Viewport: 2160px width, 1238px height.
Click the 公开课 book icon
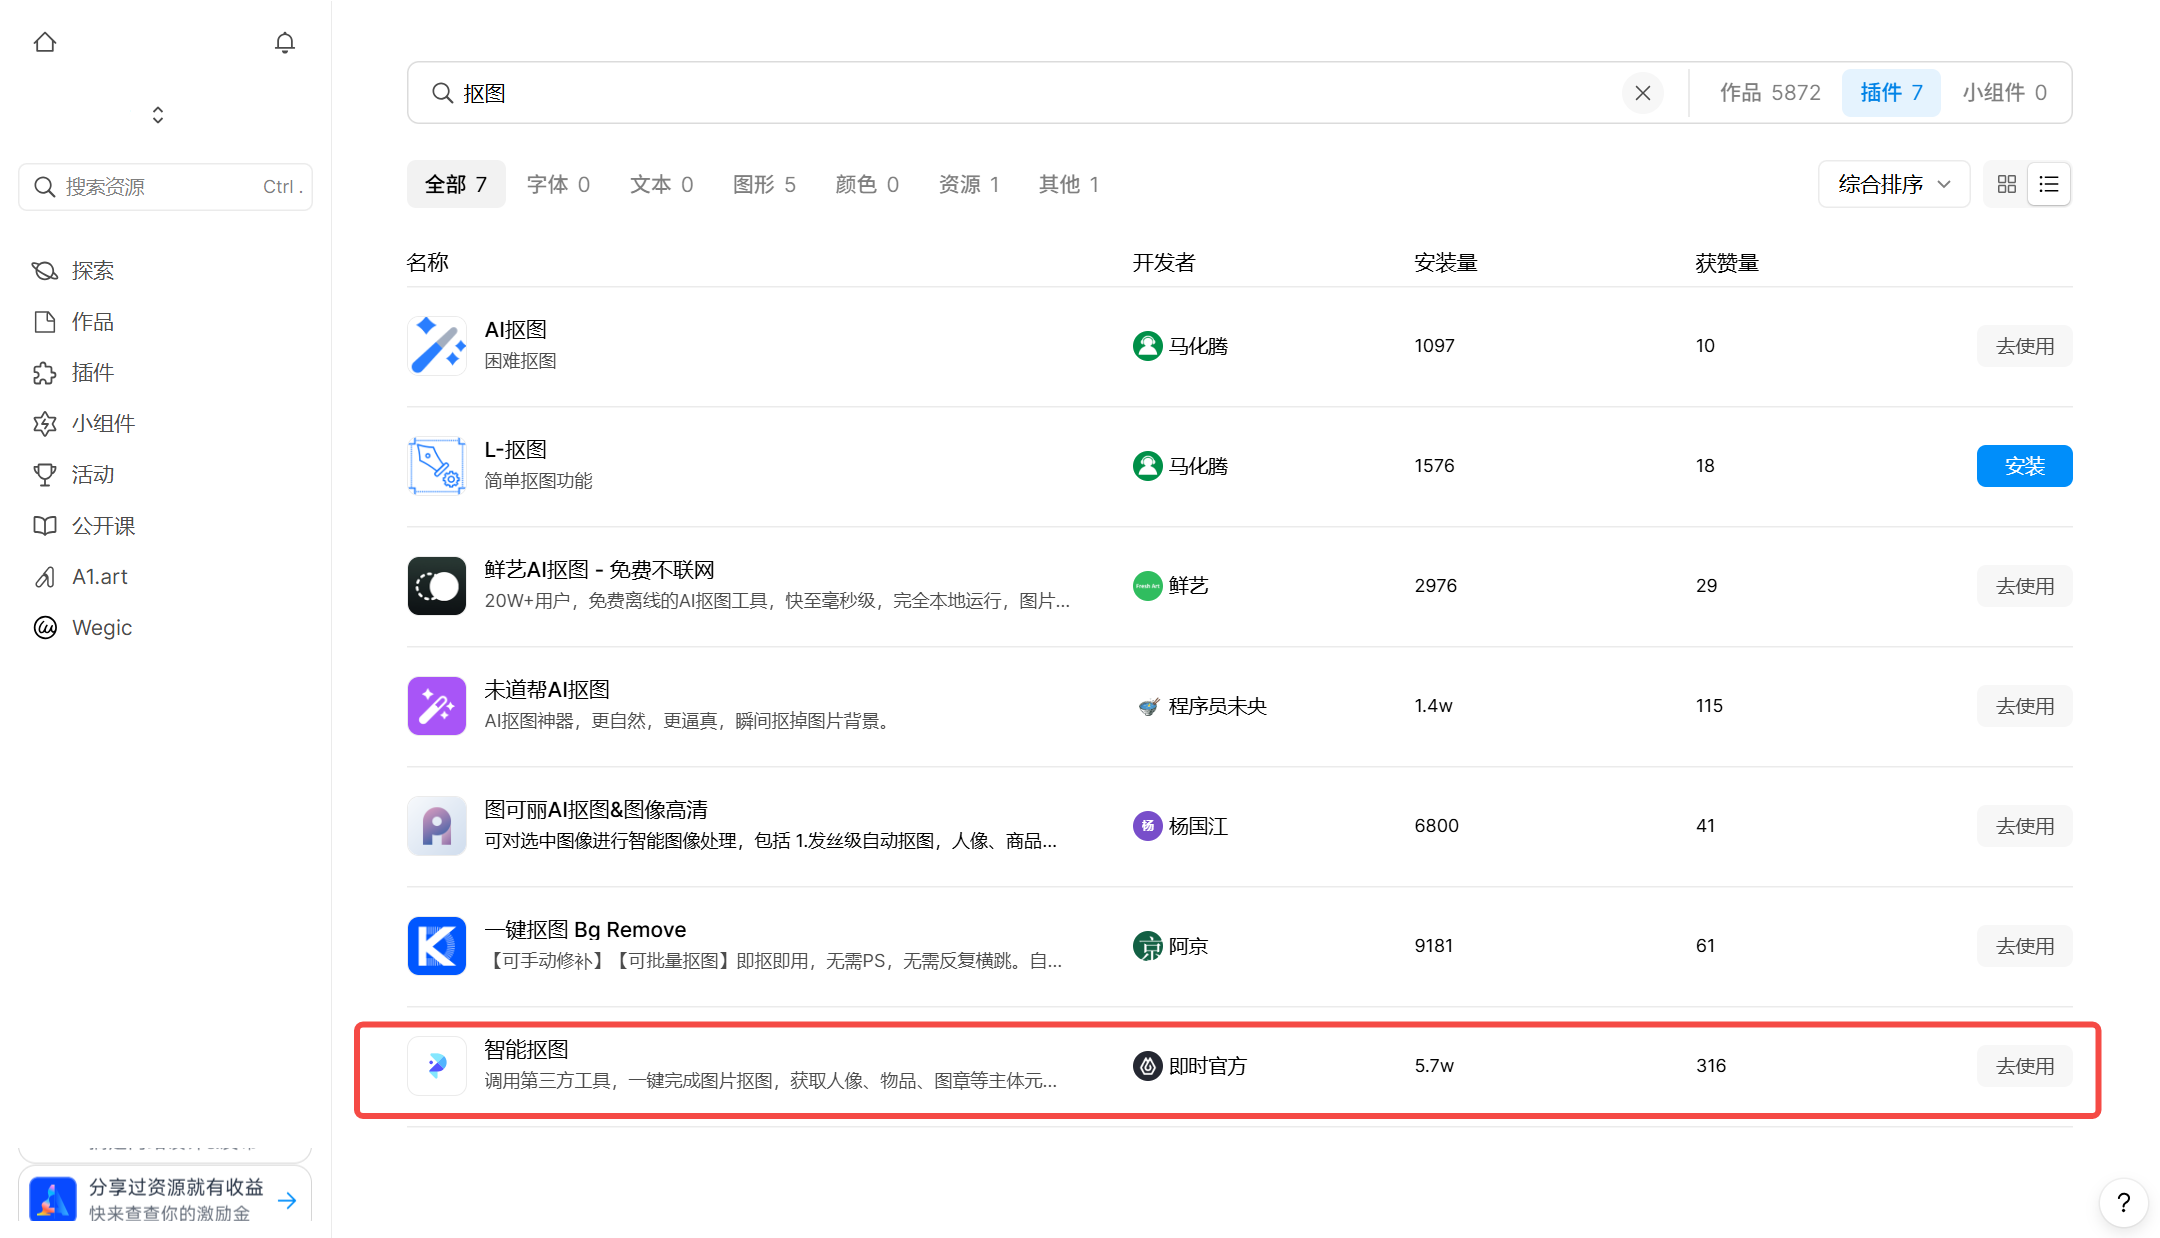(x=45, y=526)
